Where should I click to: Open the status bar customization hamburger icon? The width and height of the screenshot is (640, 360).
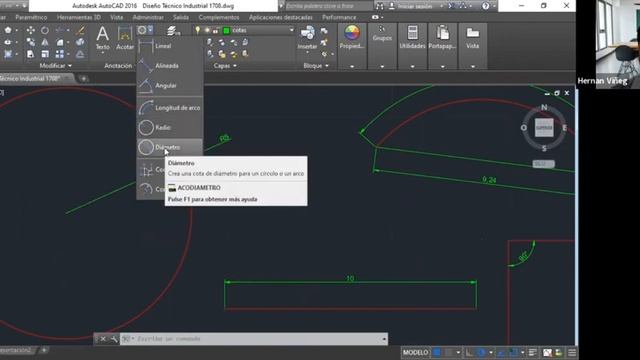(x=572, y=353)
